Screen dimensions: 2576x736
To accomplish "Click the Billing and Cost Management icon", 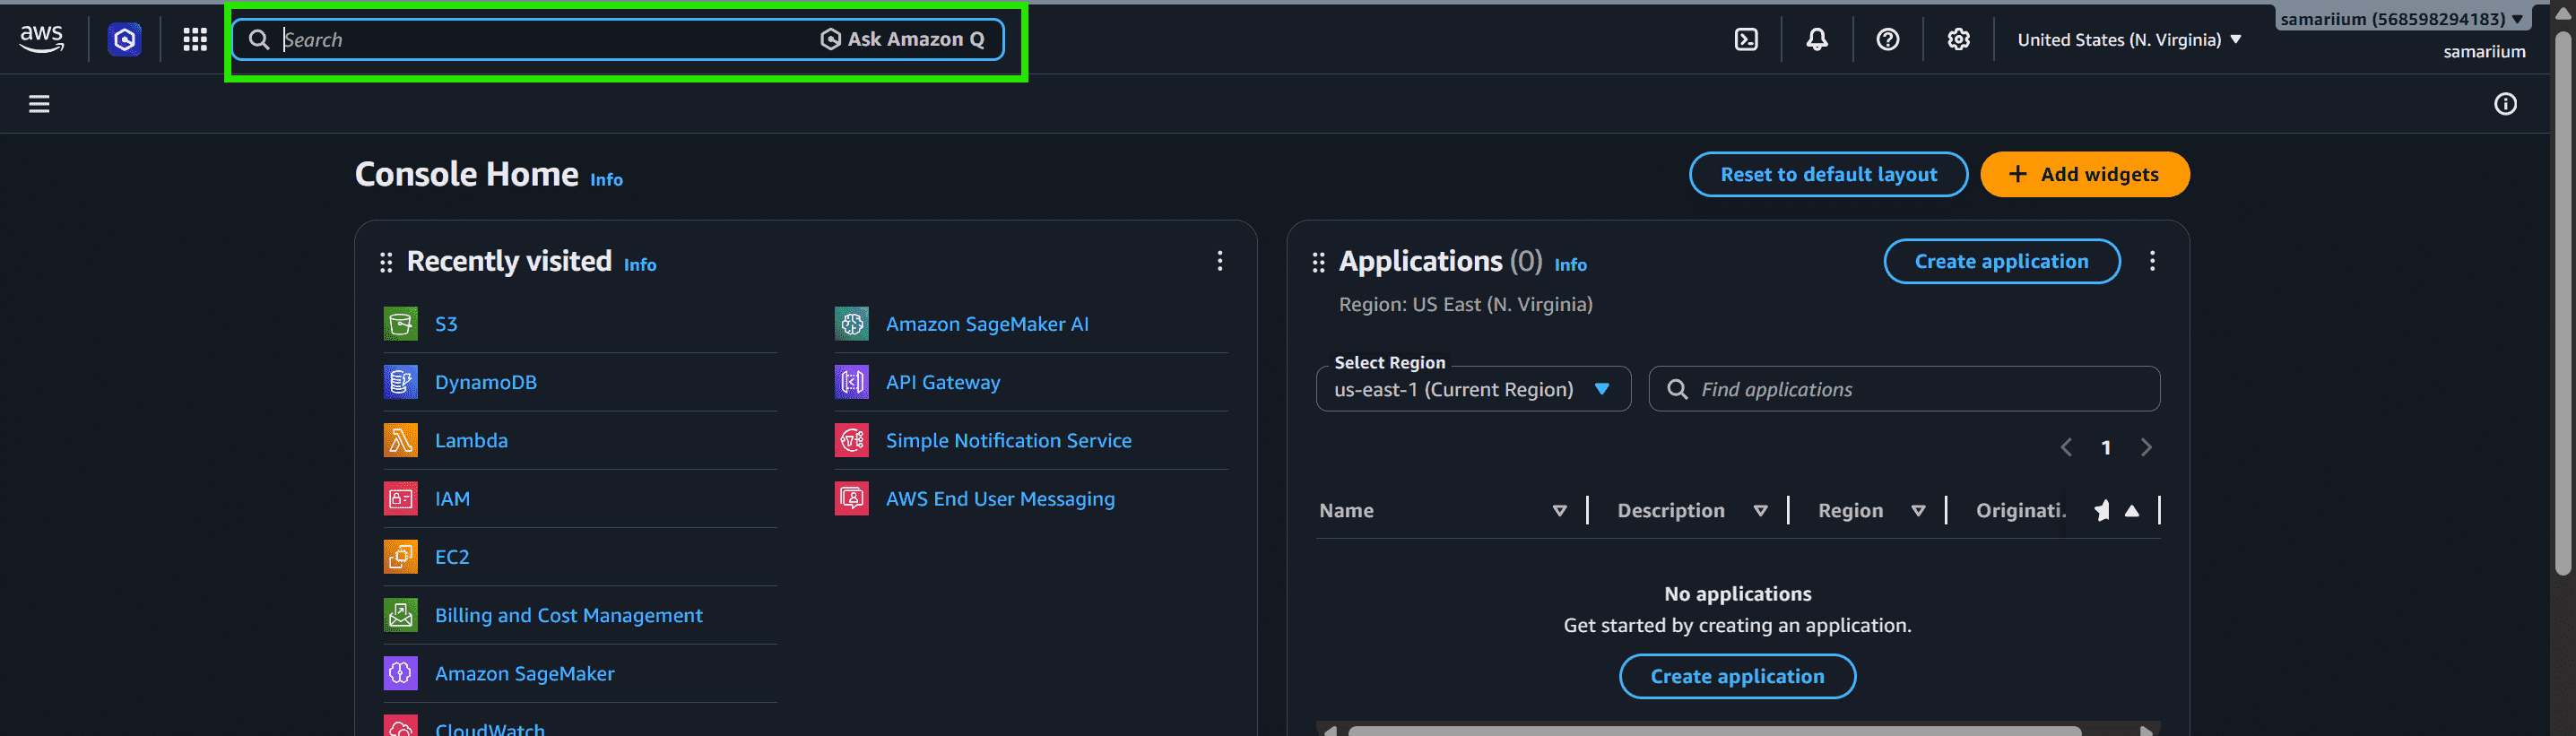I will pyautogui.click(x=401, y=615).
